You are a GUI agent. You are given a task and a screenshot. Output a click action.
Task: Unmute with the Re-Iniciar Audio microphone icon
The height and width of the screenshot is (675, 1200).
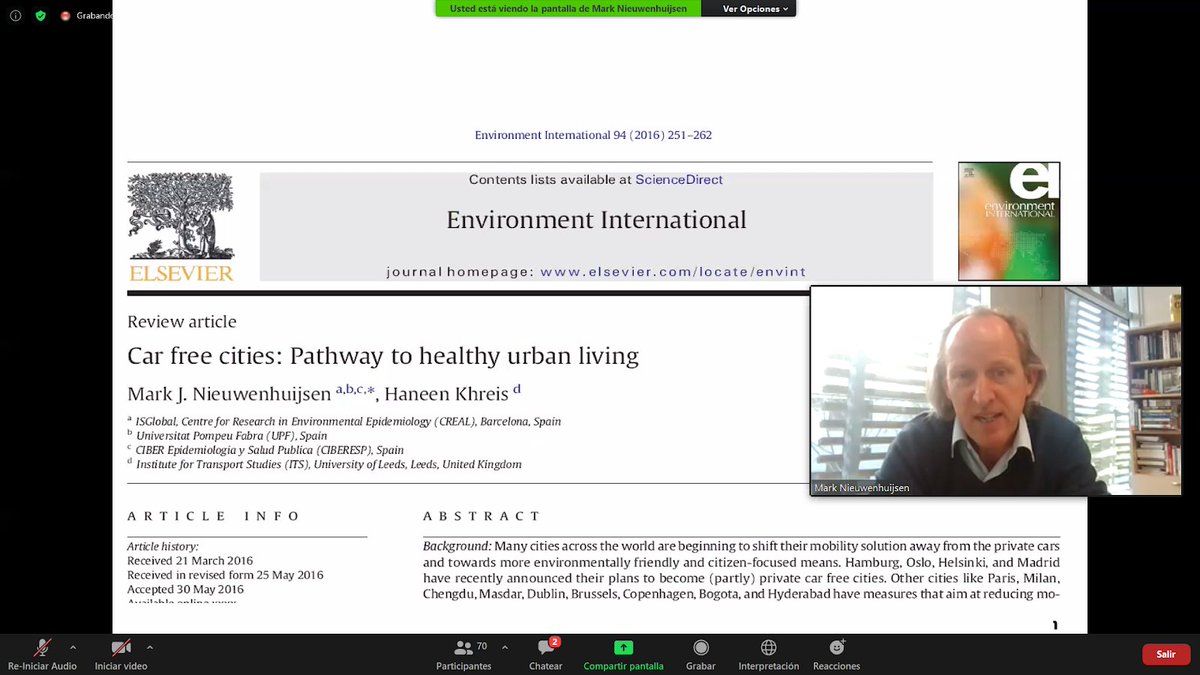pyautogui.click(x=42, y=648)
